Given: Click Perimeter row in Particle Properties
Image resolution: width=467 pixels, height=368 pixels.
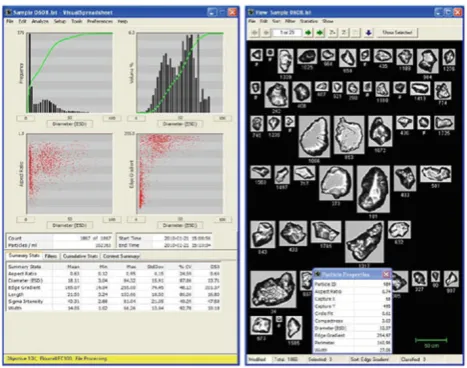Looking at the screenshot, I should [352, 343].
